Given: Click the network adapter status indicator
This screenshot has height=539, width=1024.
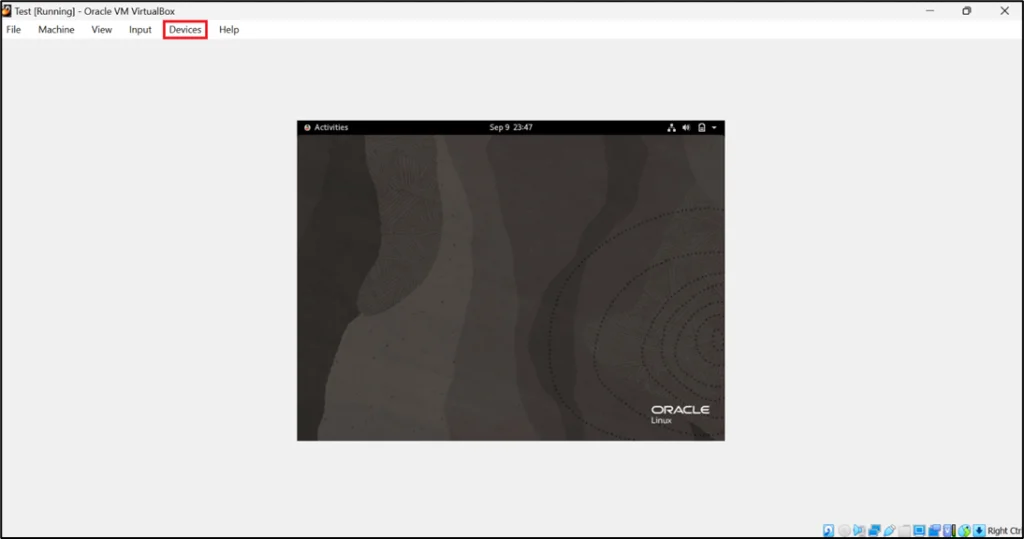Looking at the screenshot, I should click(x=874, y=531).
